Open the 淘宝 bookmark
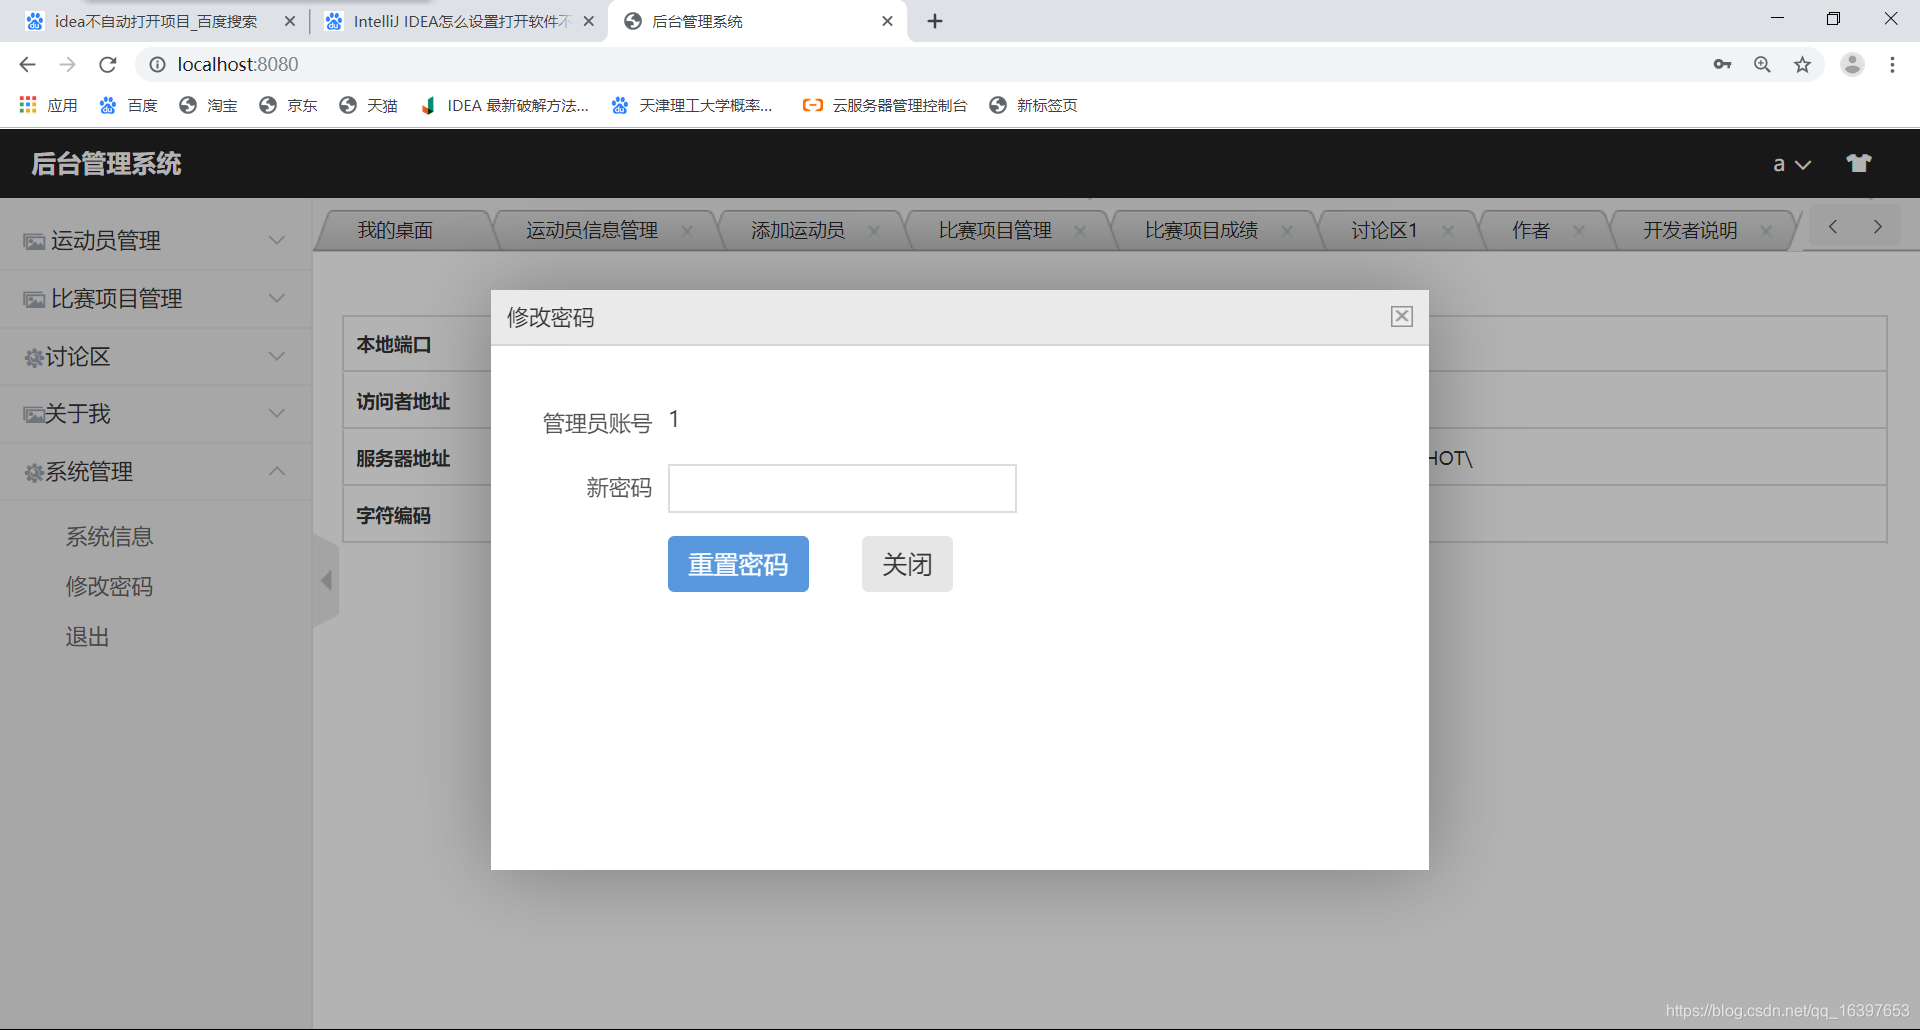Image resolution: width=1920 pixels, height=1030 pixels. click(x=208, y=105)
